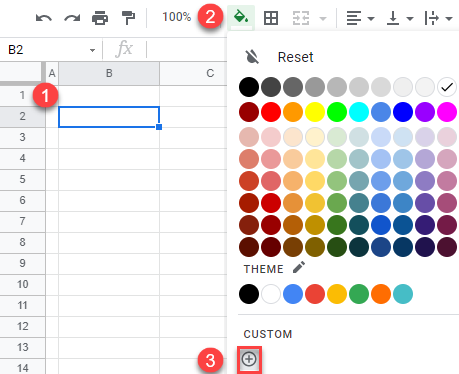Choose the bright green swatch
Viewport: 459px width, 374px height.
(x=337, y=112)
